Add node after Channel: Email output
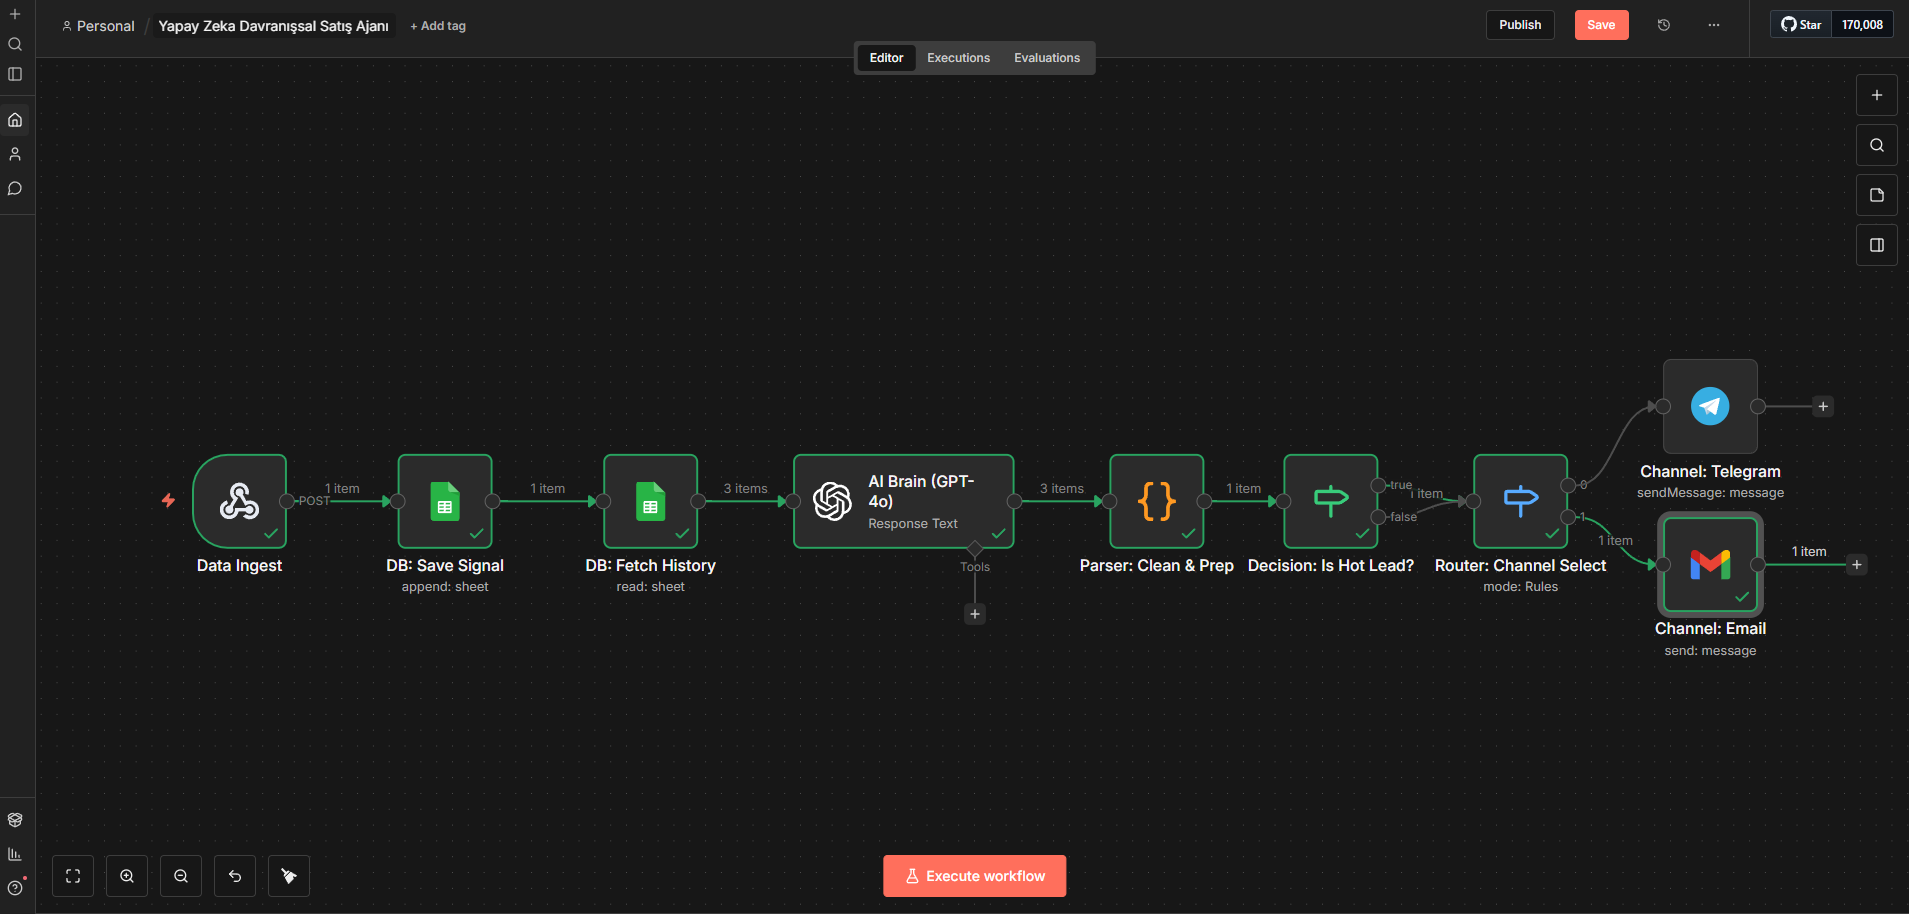 pos(1857,564)
